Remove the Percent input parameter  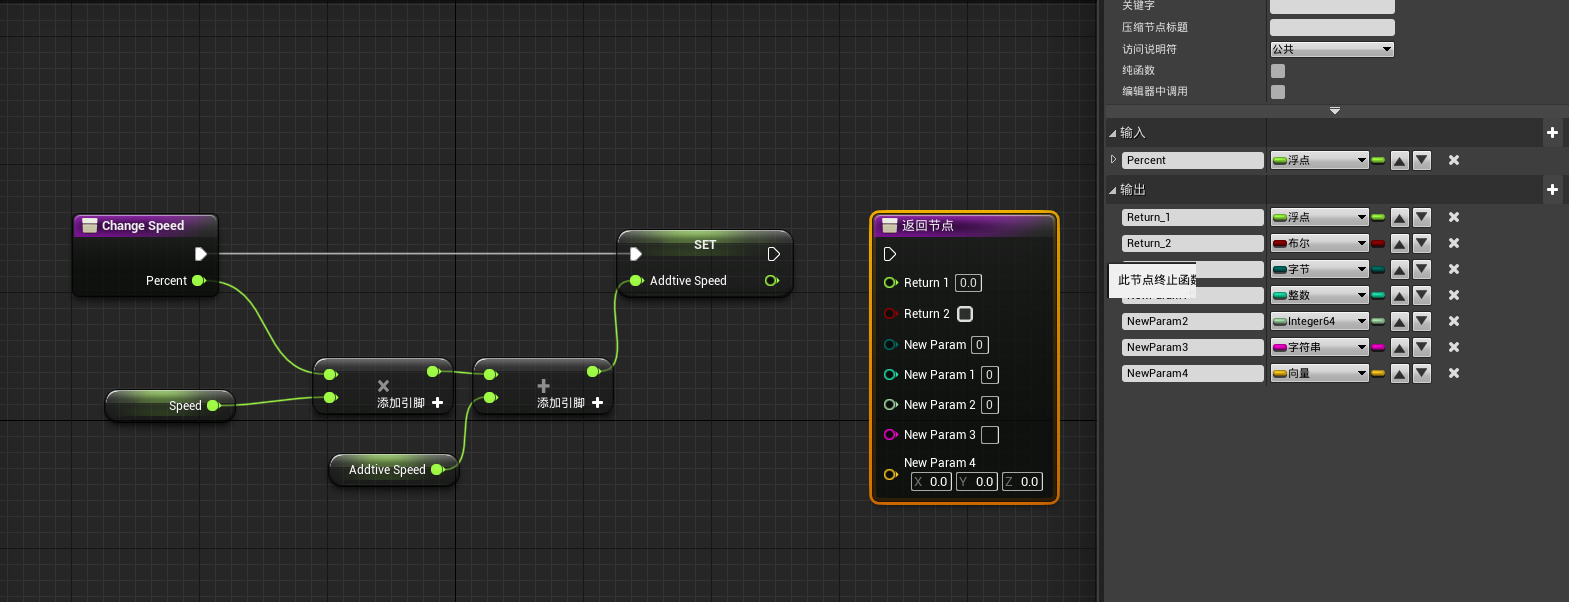click(1454, 160)
